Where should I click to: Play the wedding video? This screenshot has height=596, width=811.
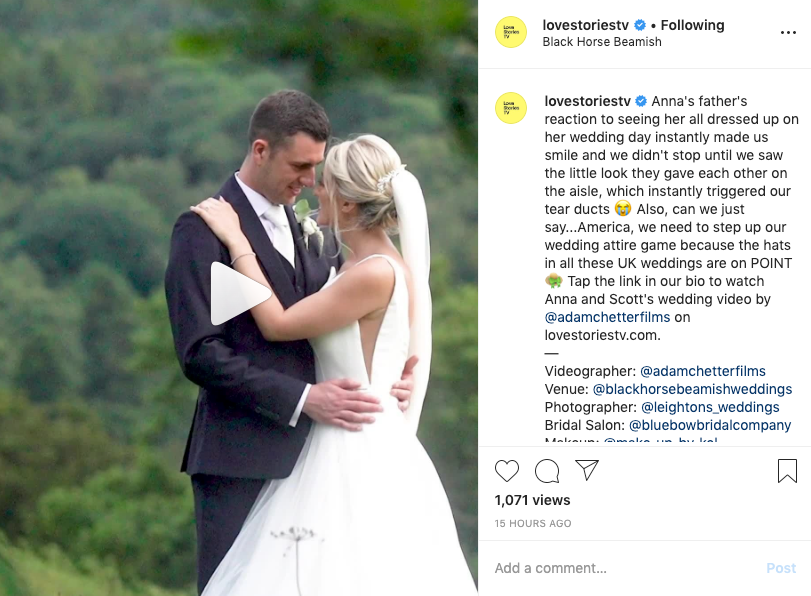(240, 293)
